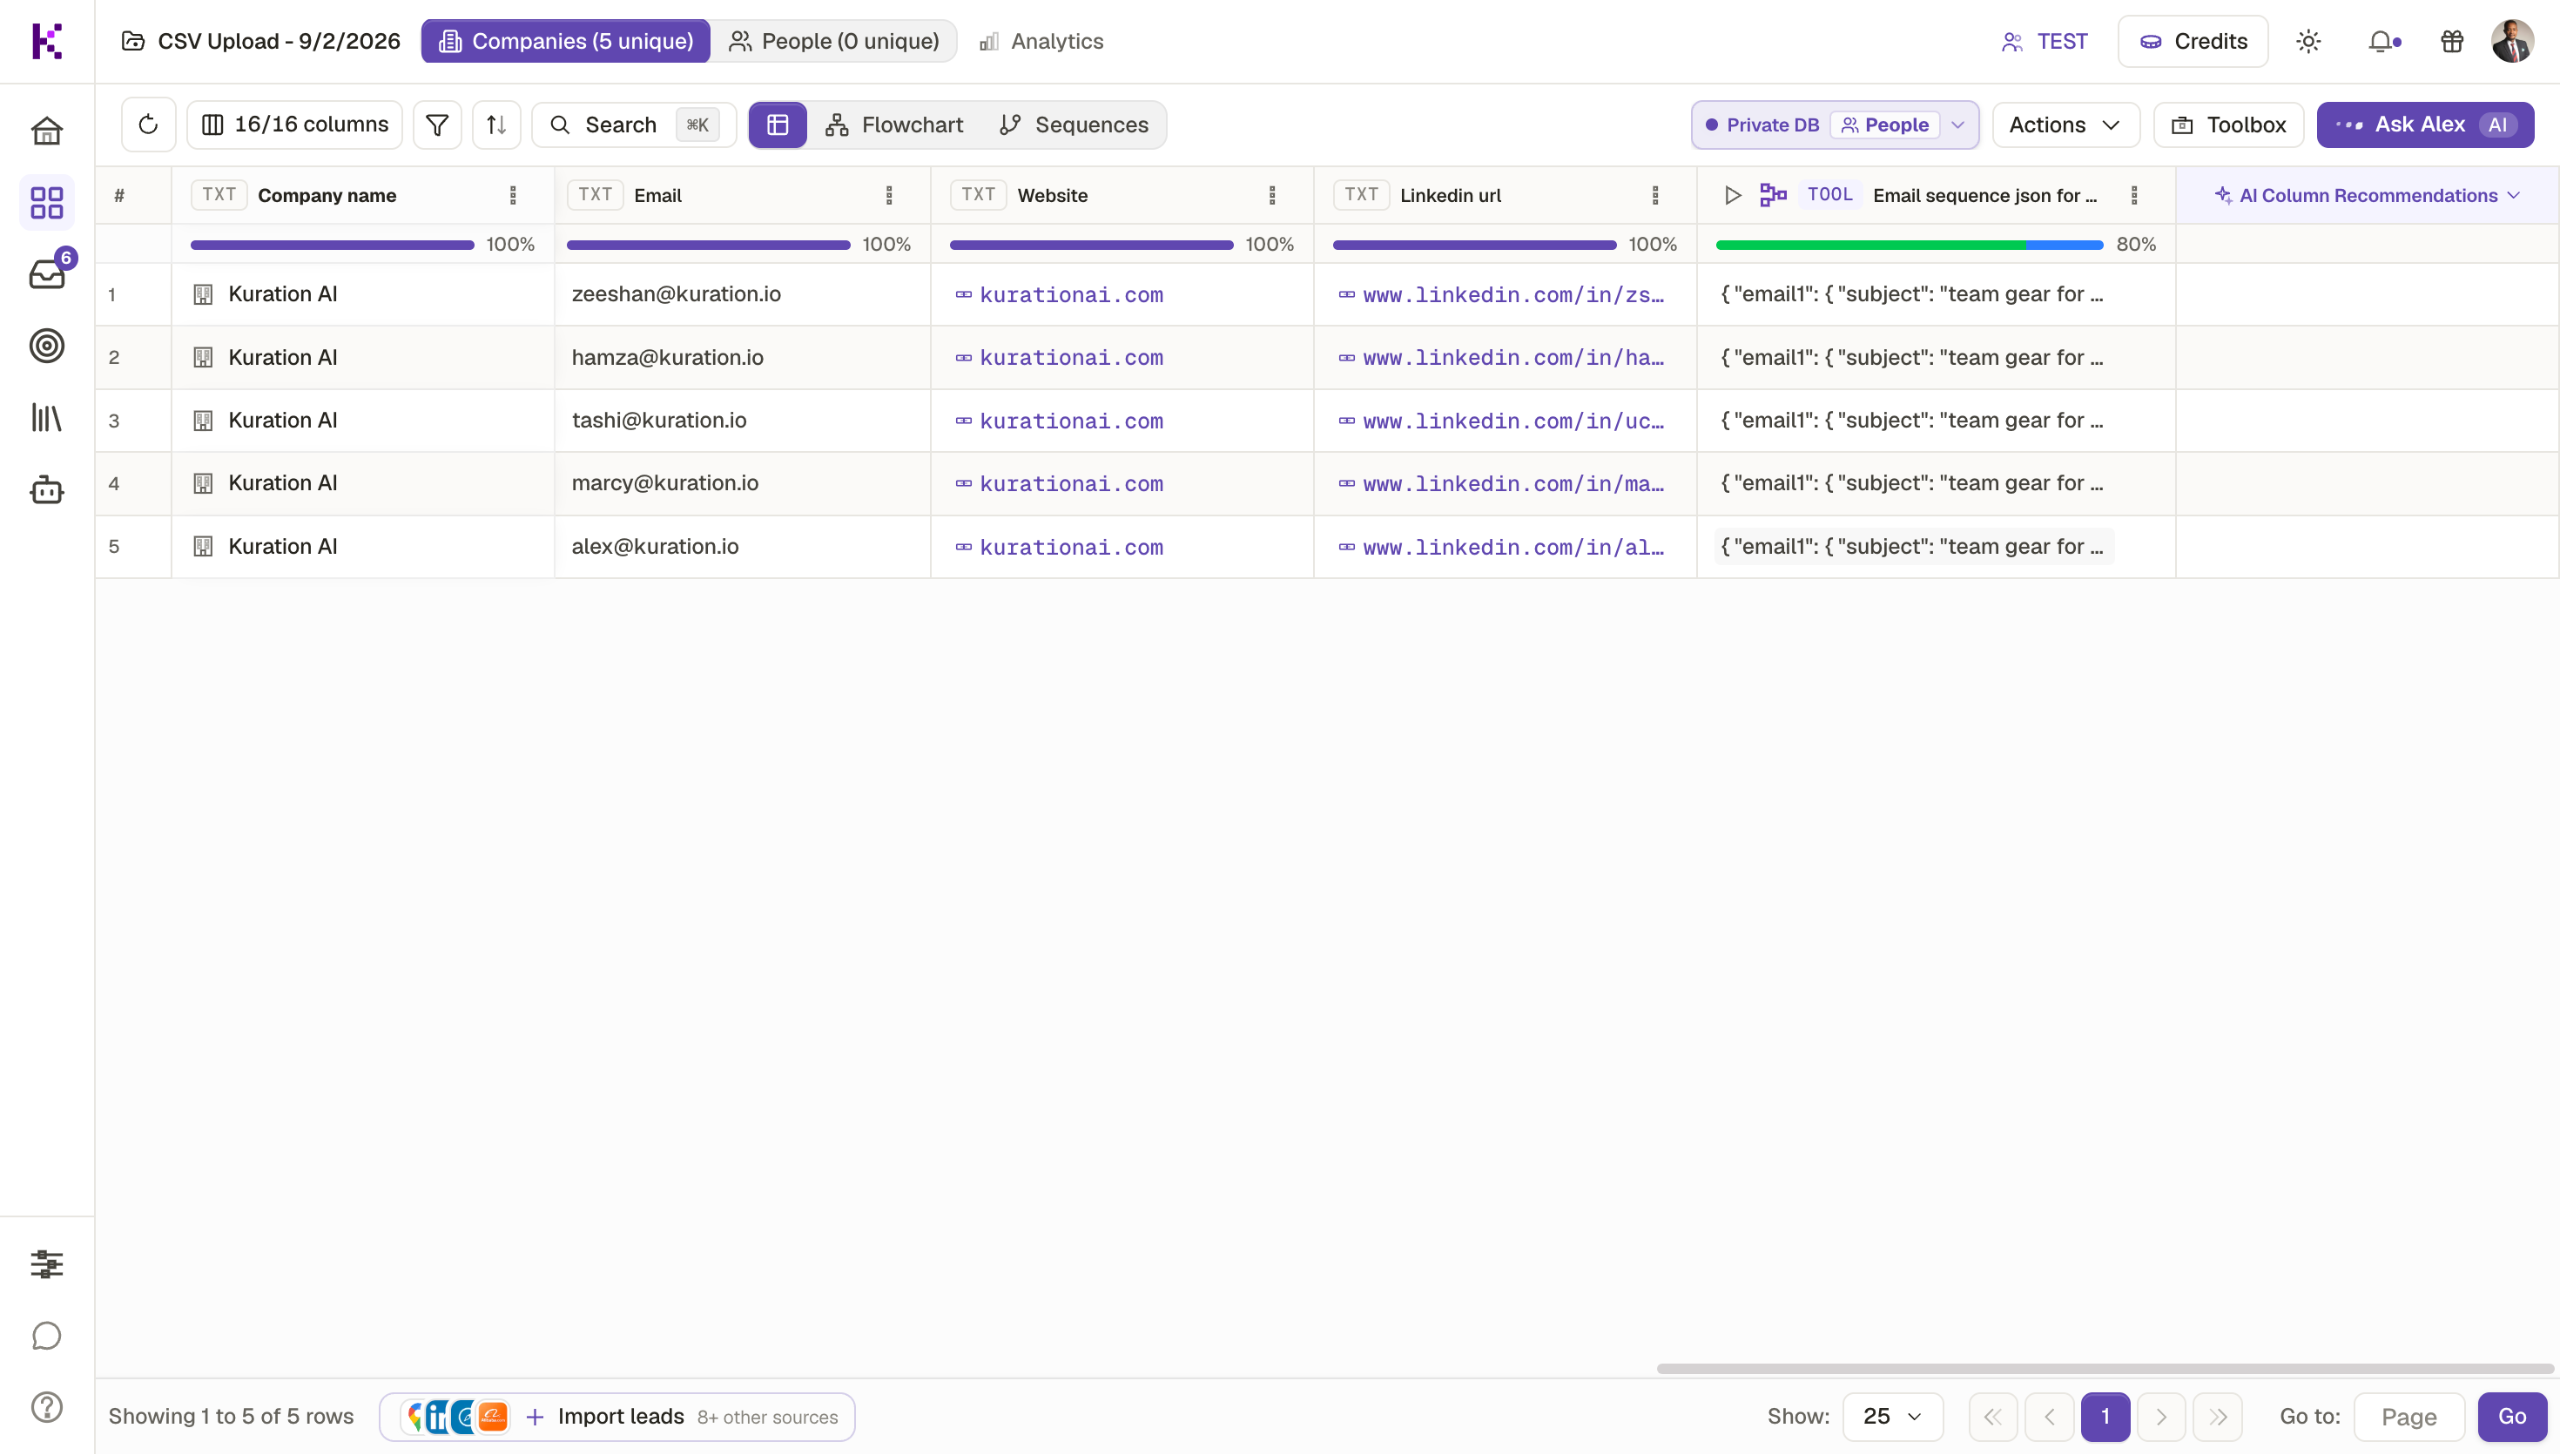The height and width of the screenshot is (1454, 2560).
Task: Toggle the light theme sun icon
Action: coord(2309,41)
